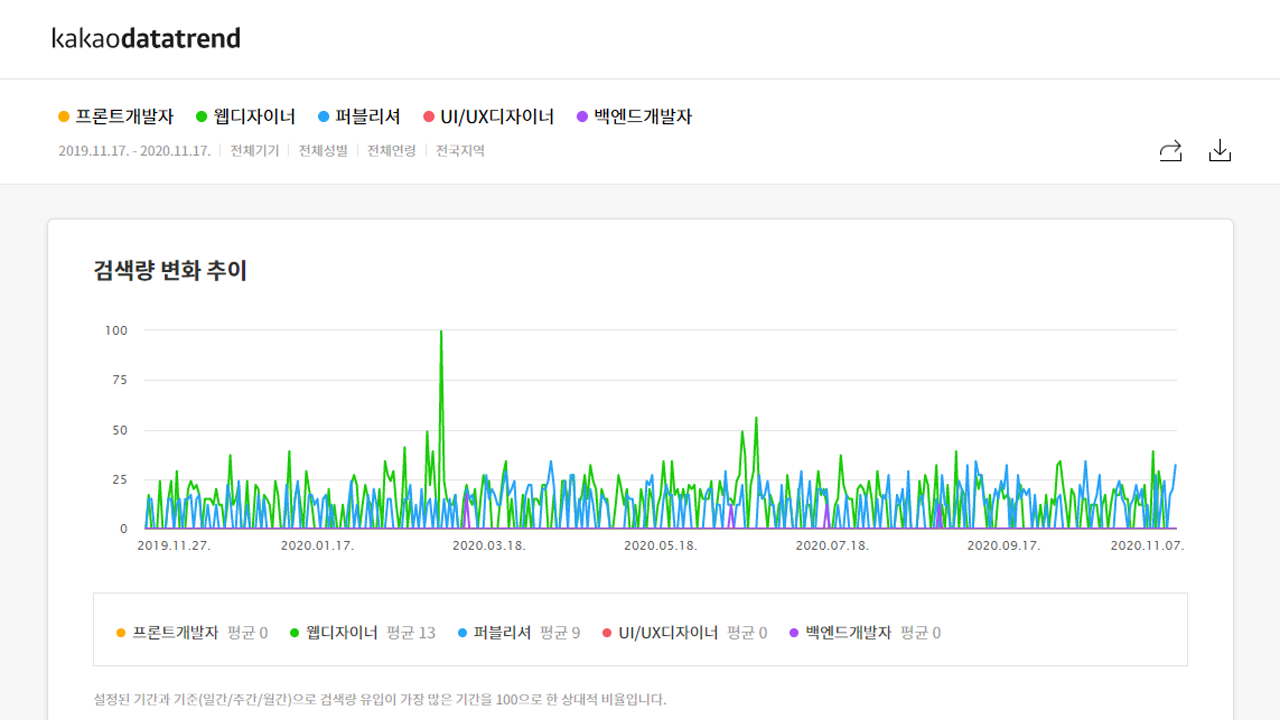
Task: Click the yellow dot beside 프론트개발자
Action: pos(62,116)
